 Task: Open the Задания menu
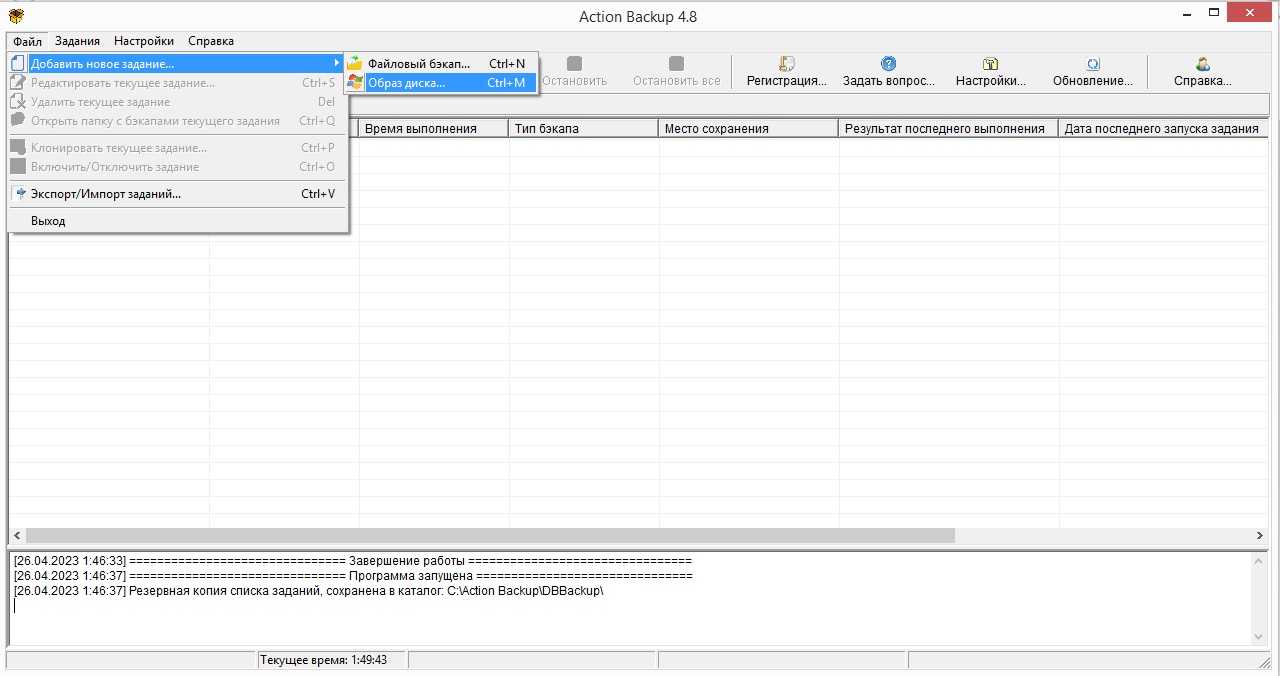(x=77, y=41)
